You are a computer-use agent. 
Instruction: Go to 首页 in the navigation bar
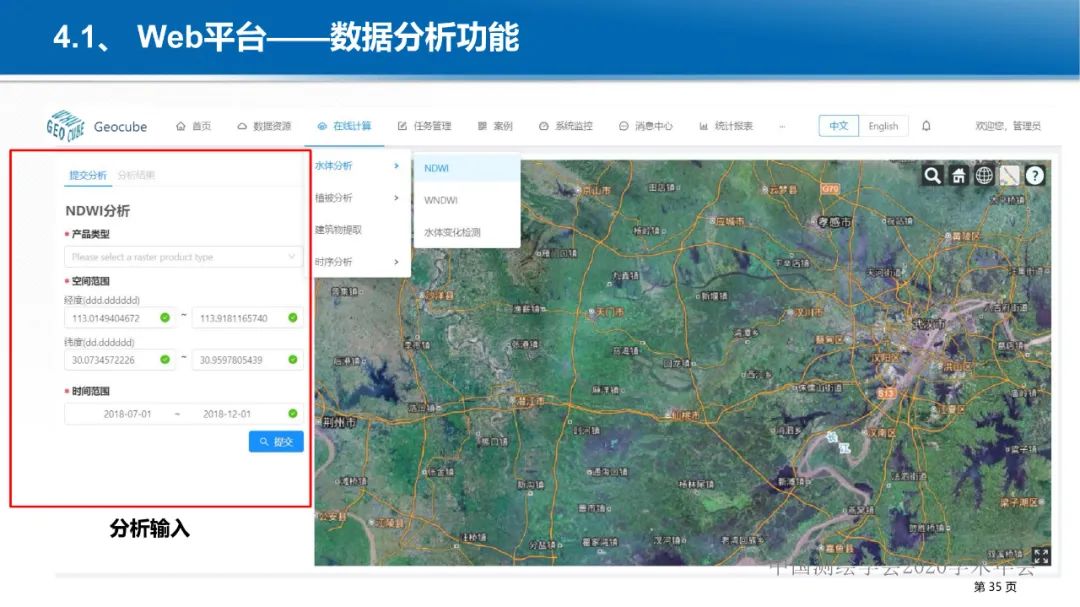200,125
